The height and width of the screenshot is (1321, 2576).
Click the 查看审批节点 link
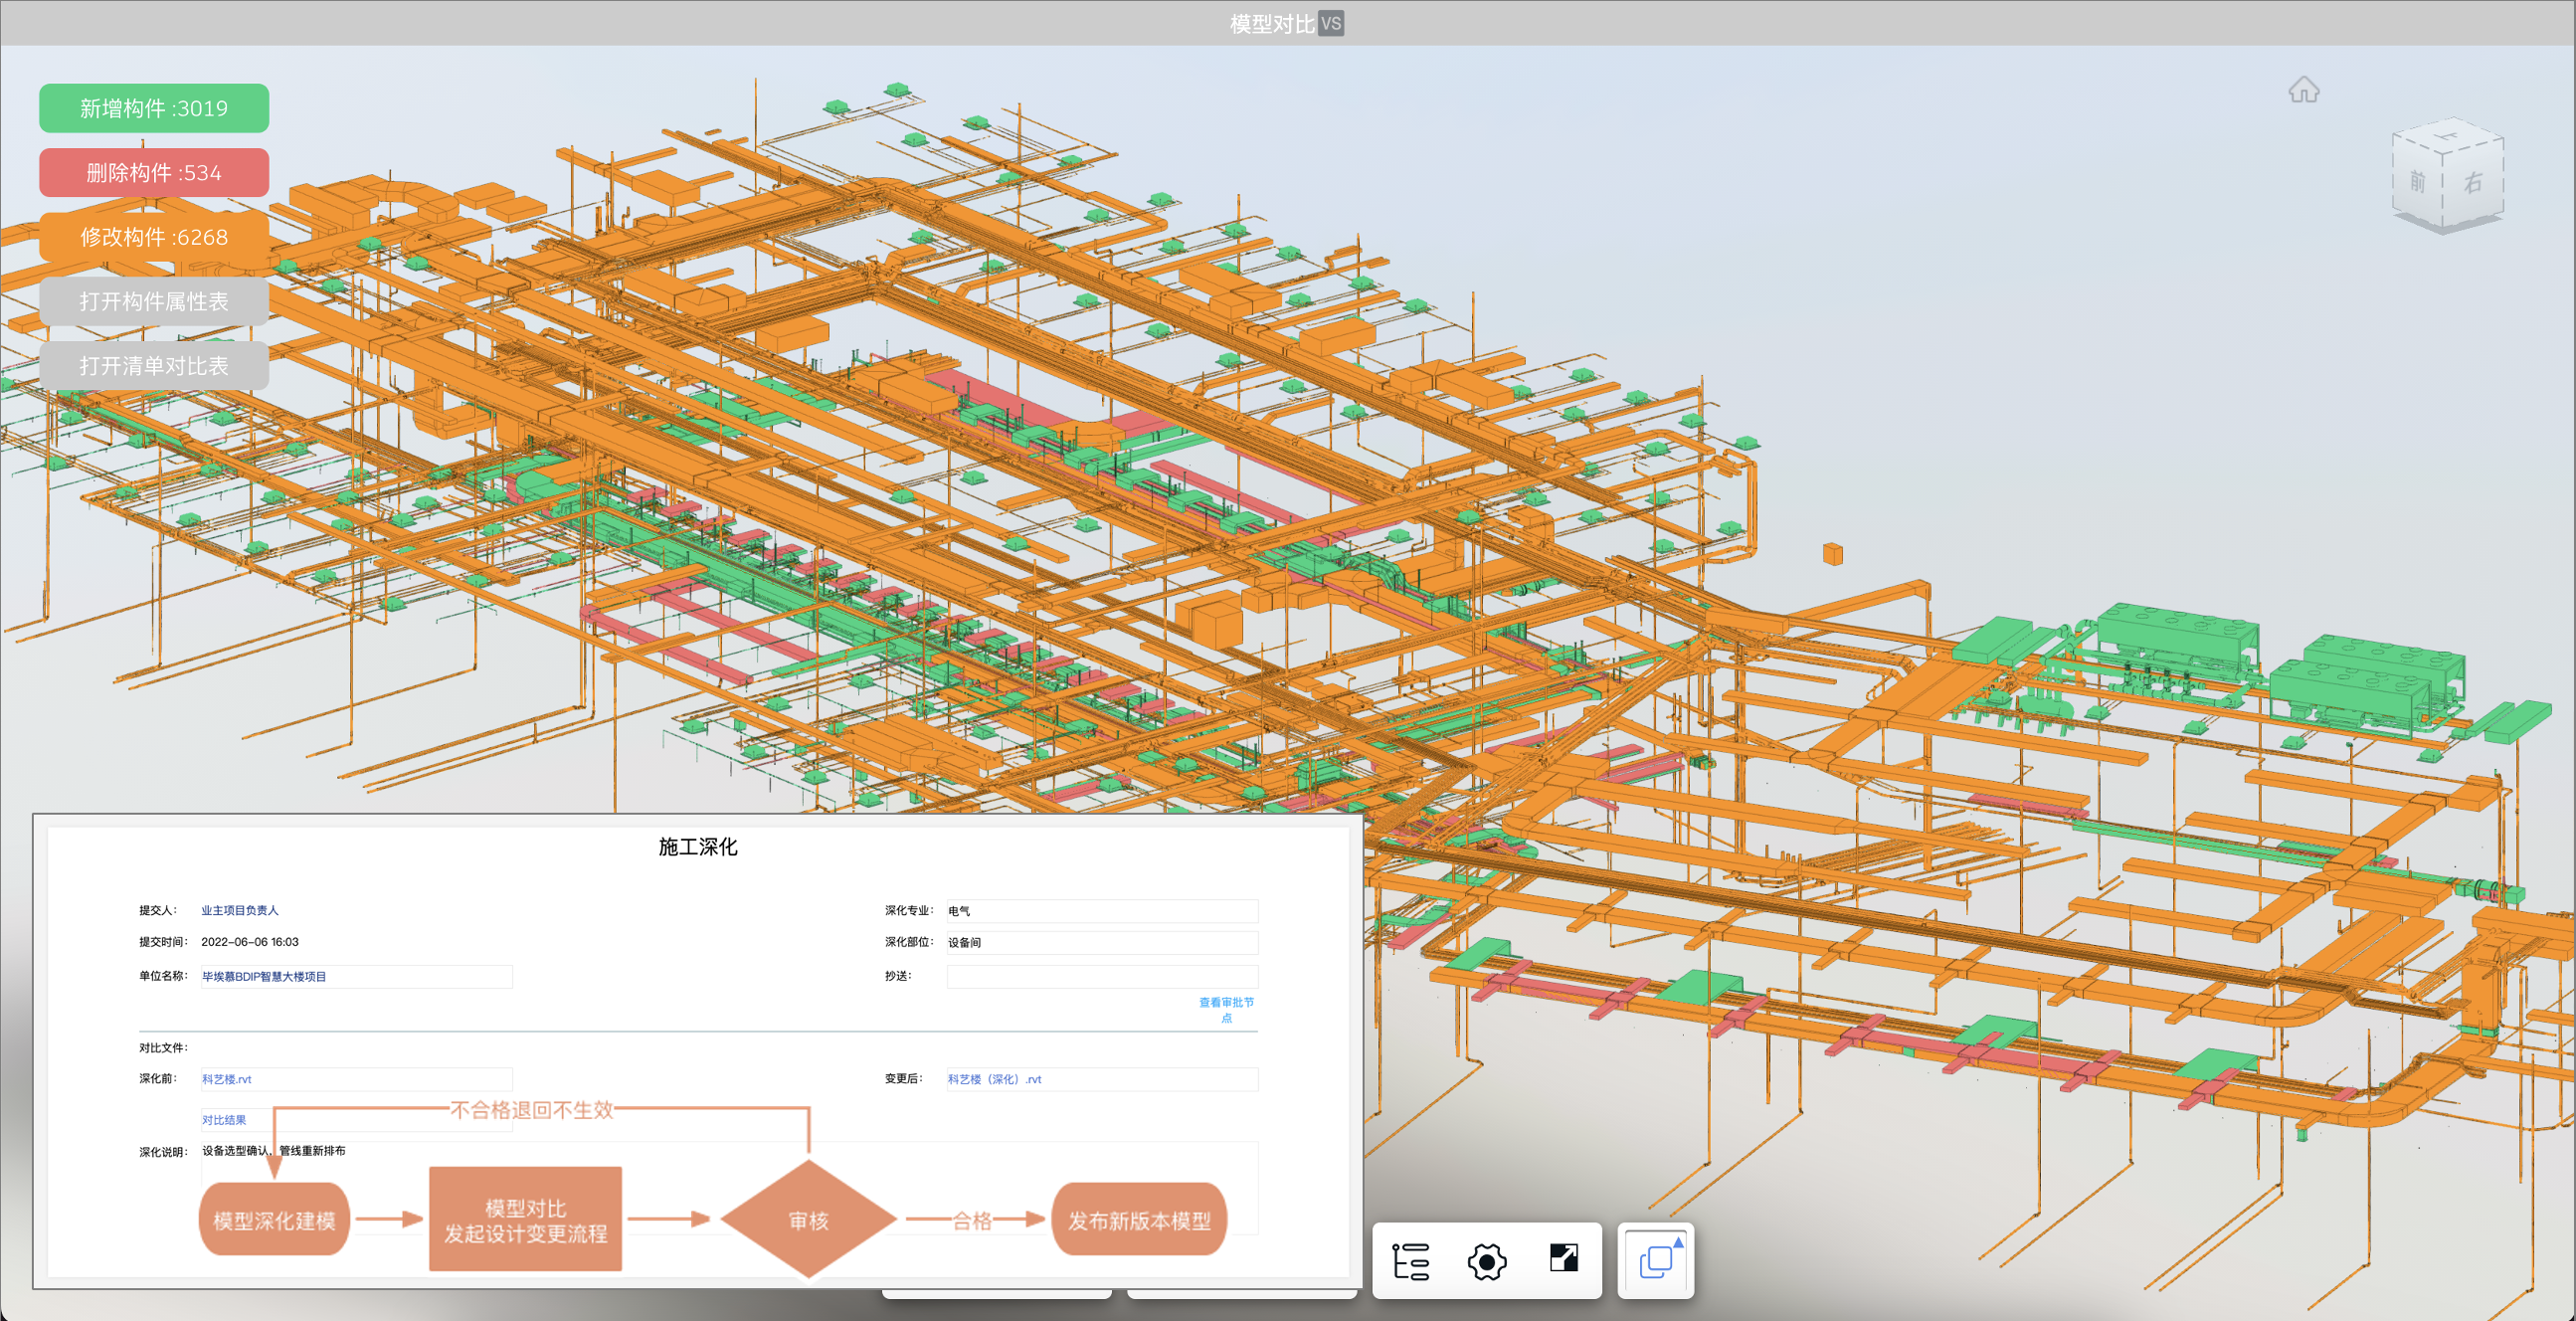(1227, 1010)
